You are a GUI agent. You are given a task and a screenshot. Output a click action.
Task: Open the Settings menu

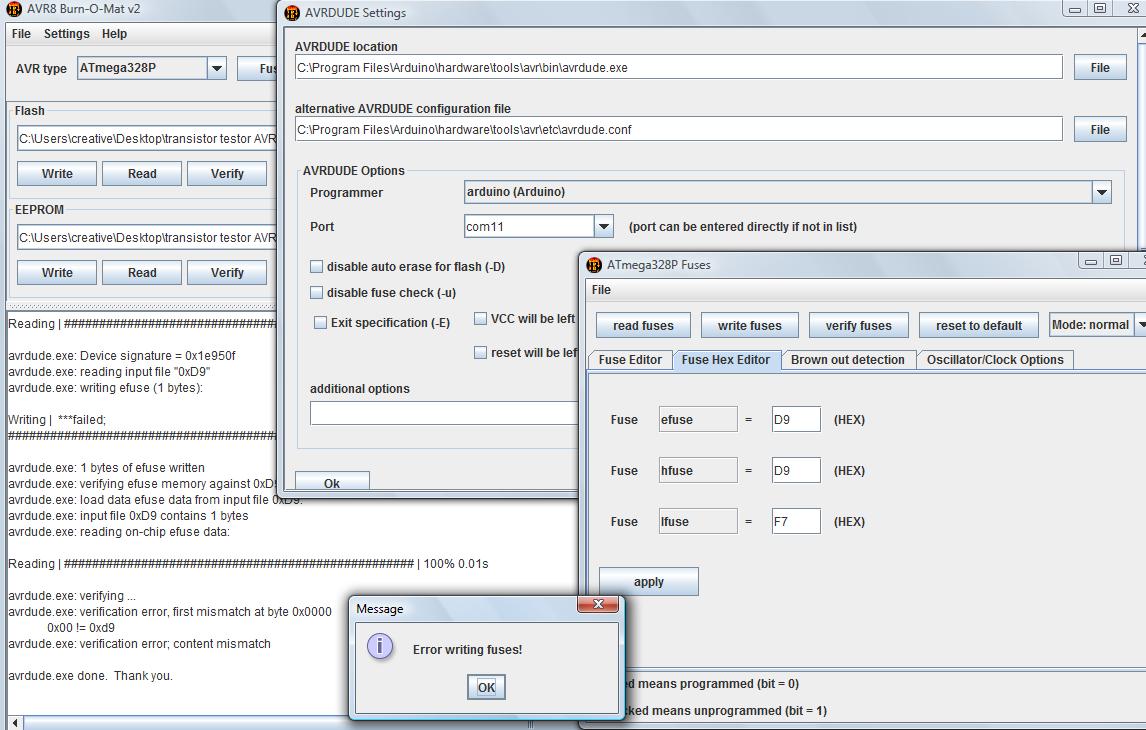67,34
